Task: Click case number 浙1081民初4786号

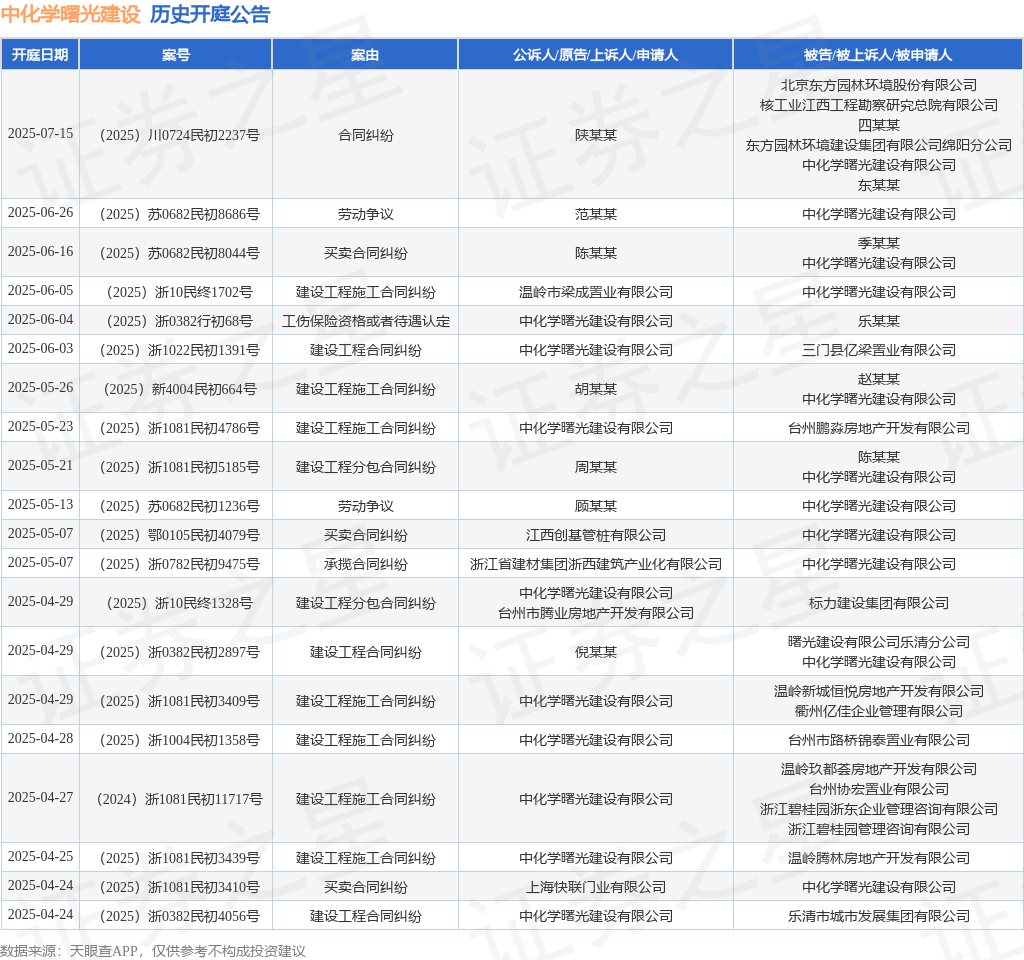Action: point(180,428)
